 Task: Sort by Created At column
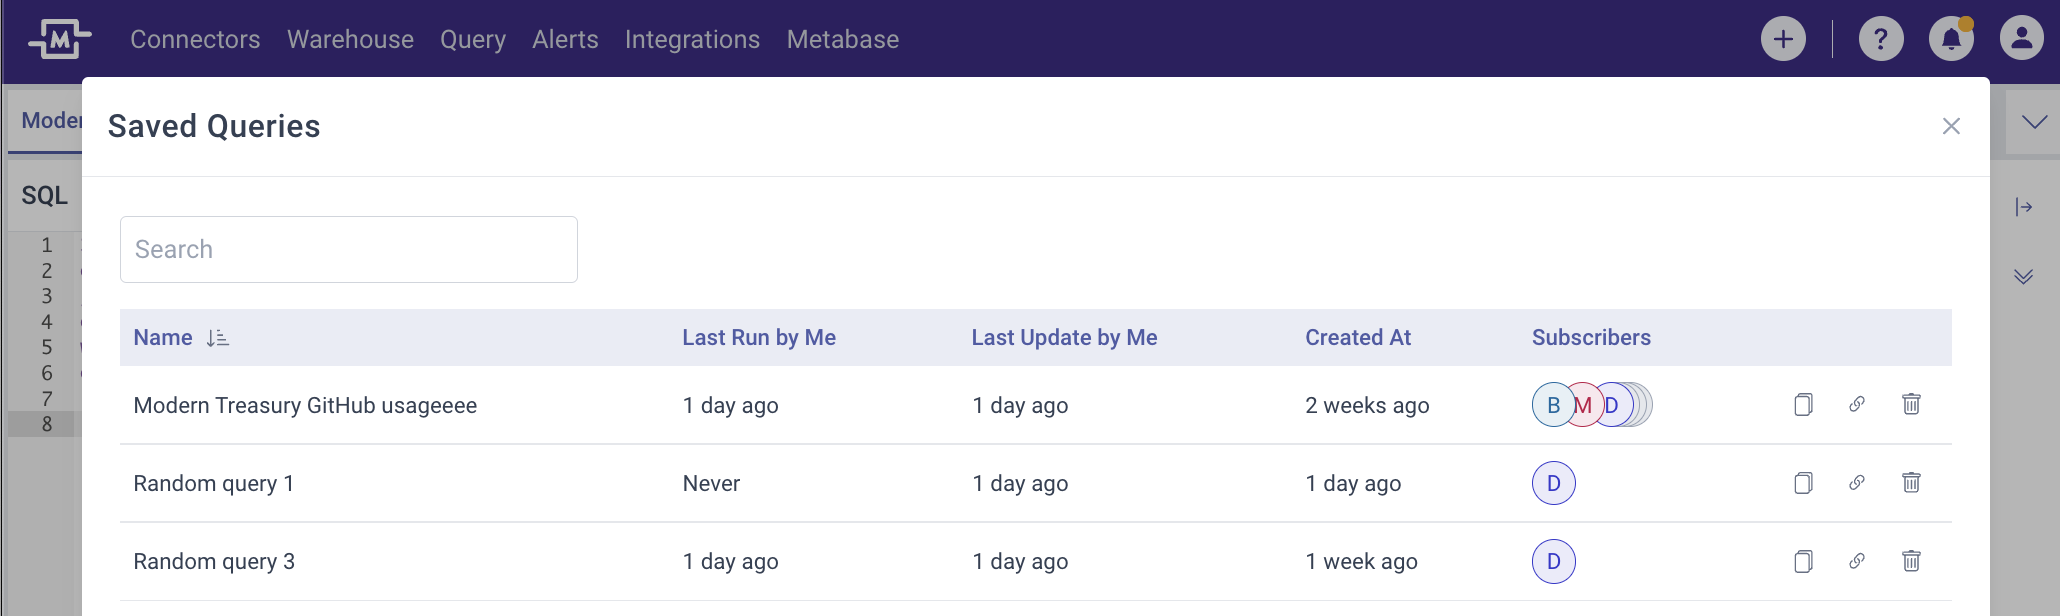tap(1358, 338)
